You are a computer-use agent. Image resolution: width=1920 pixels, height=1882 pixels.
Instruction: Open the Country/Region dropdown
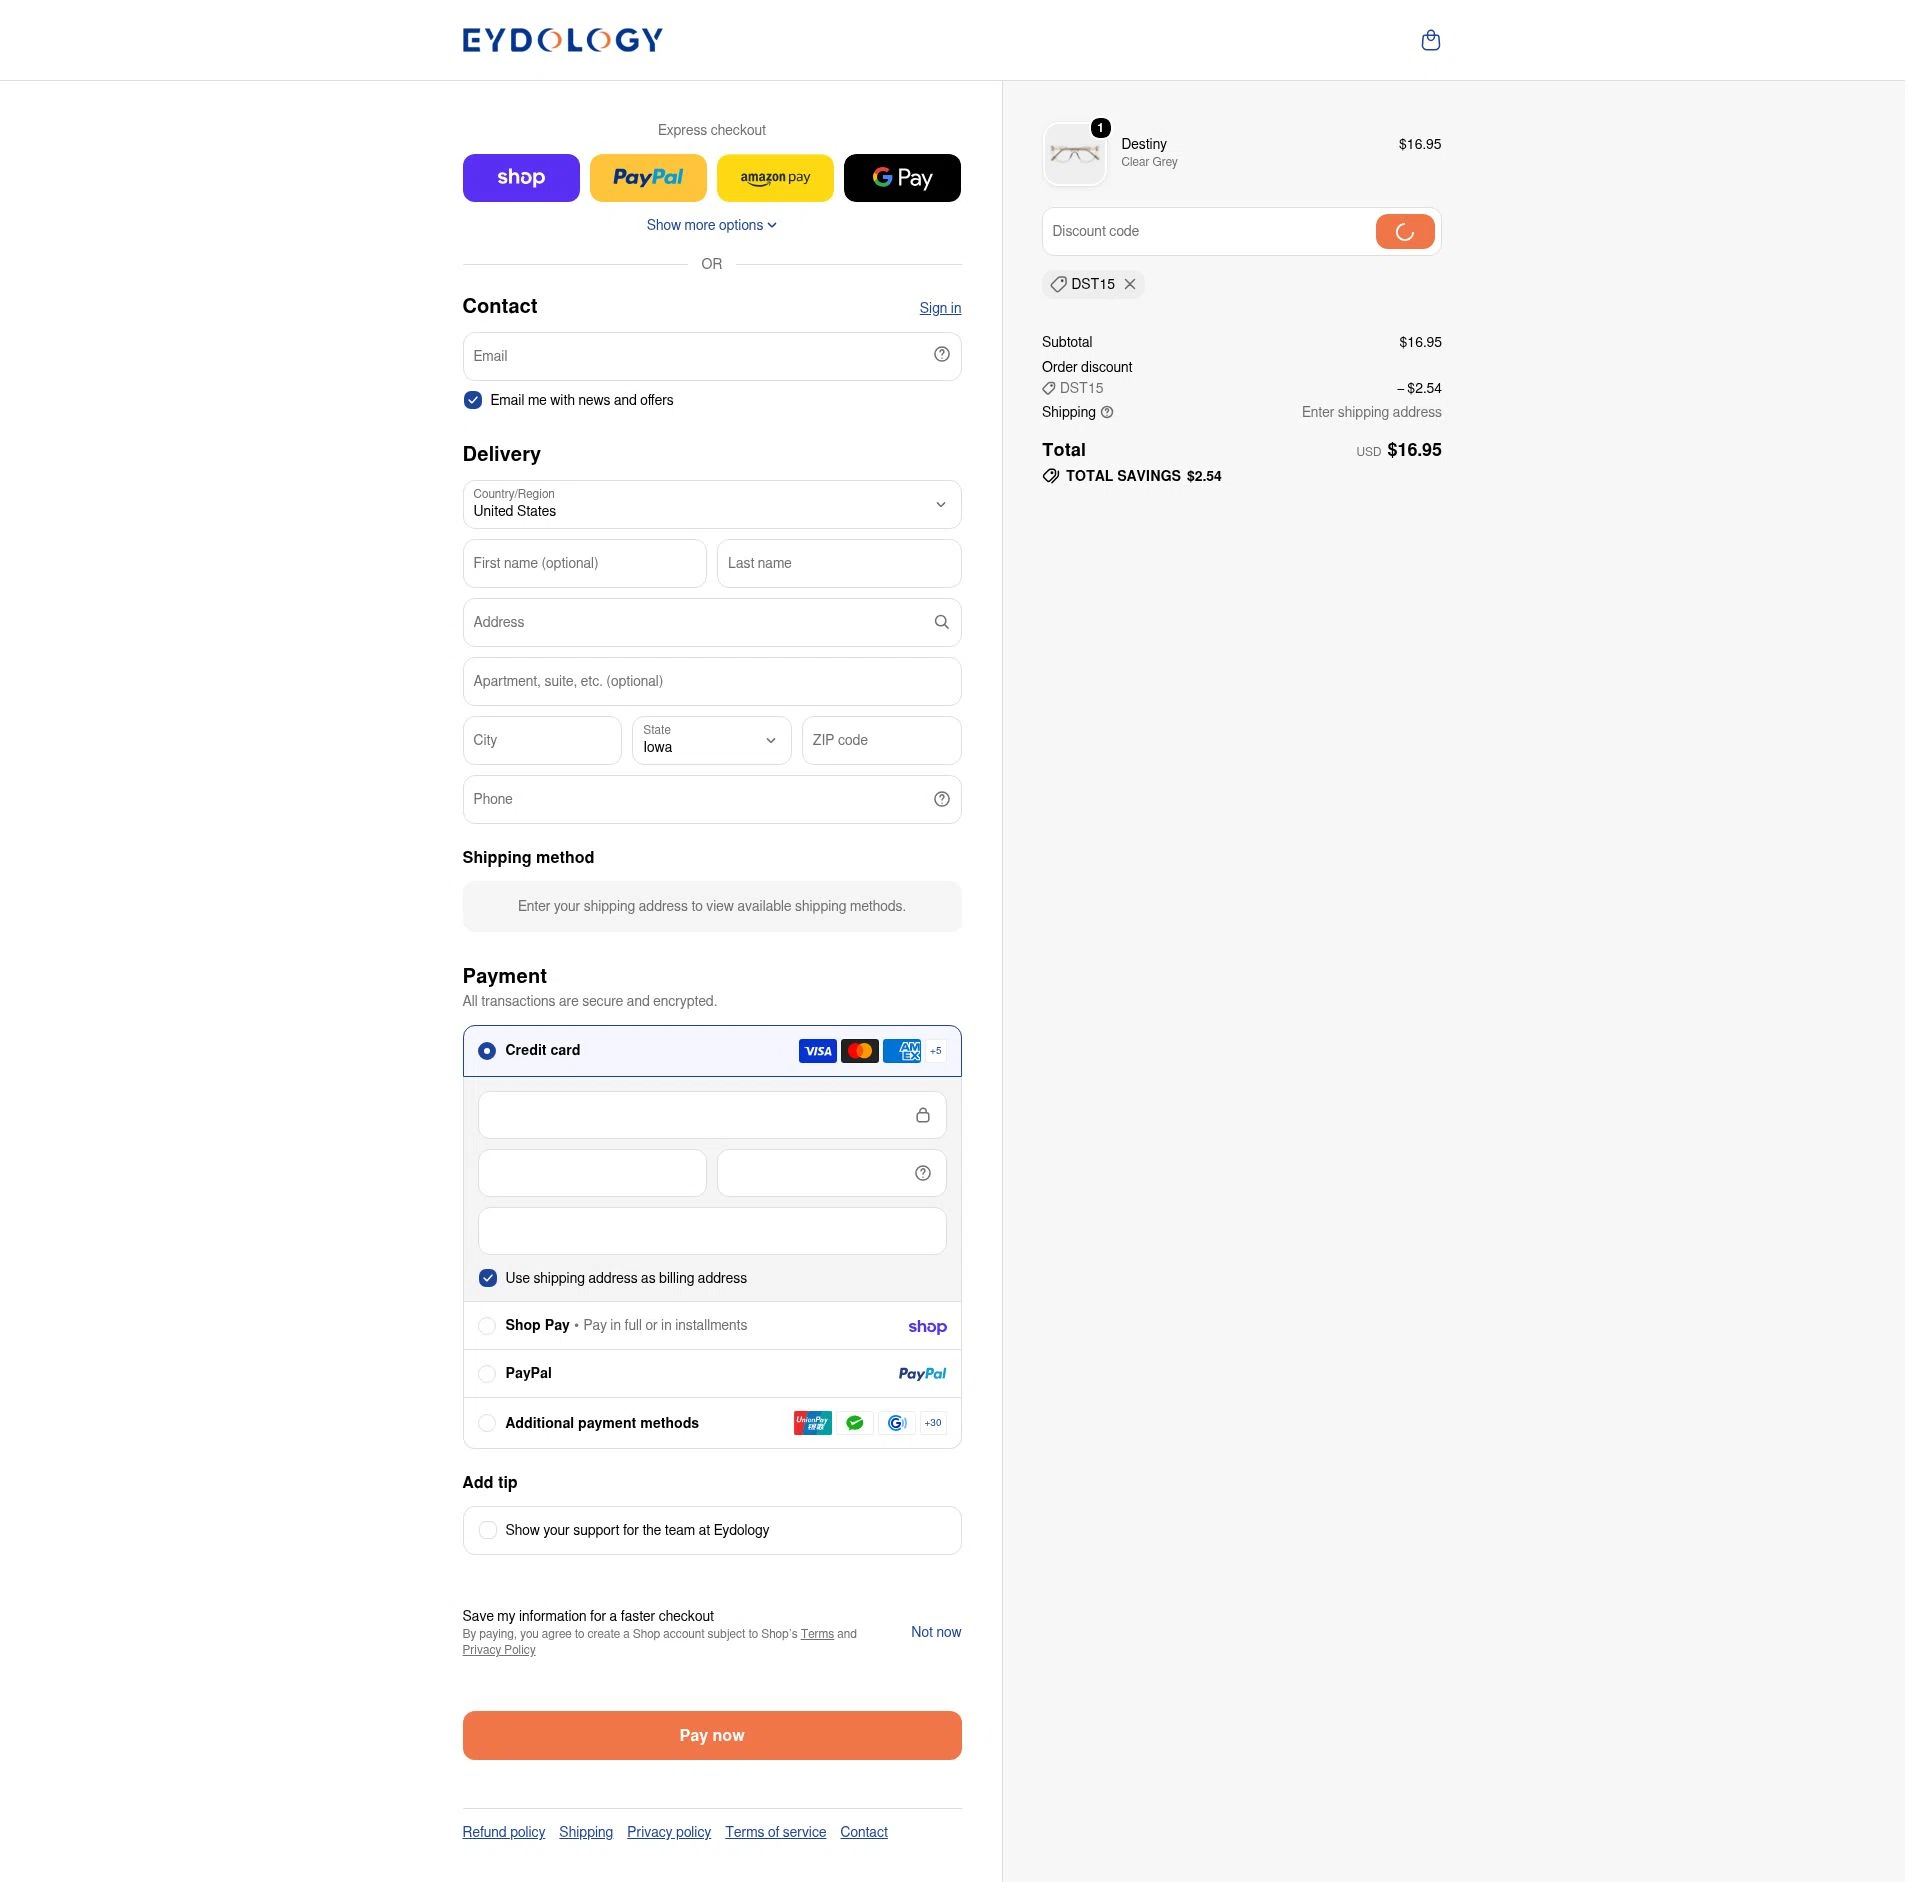point(712,504)
